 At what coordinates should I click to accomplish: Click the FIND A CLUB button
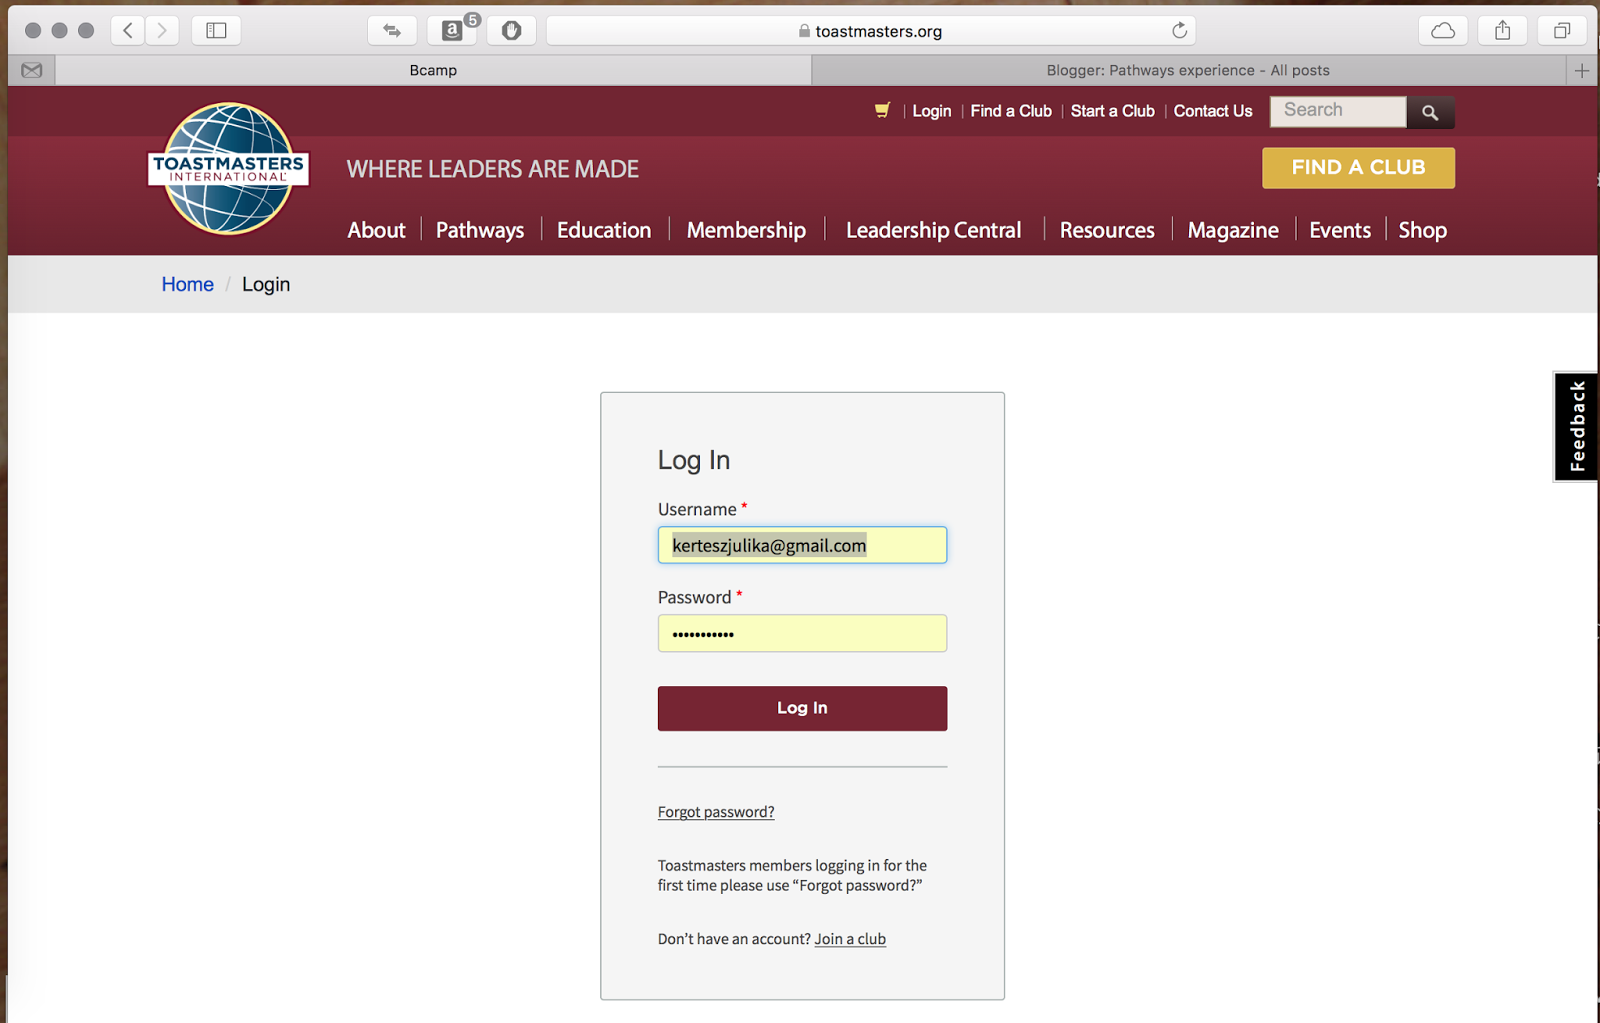(1358, 167)
